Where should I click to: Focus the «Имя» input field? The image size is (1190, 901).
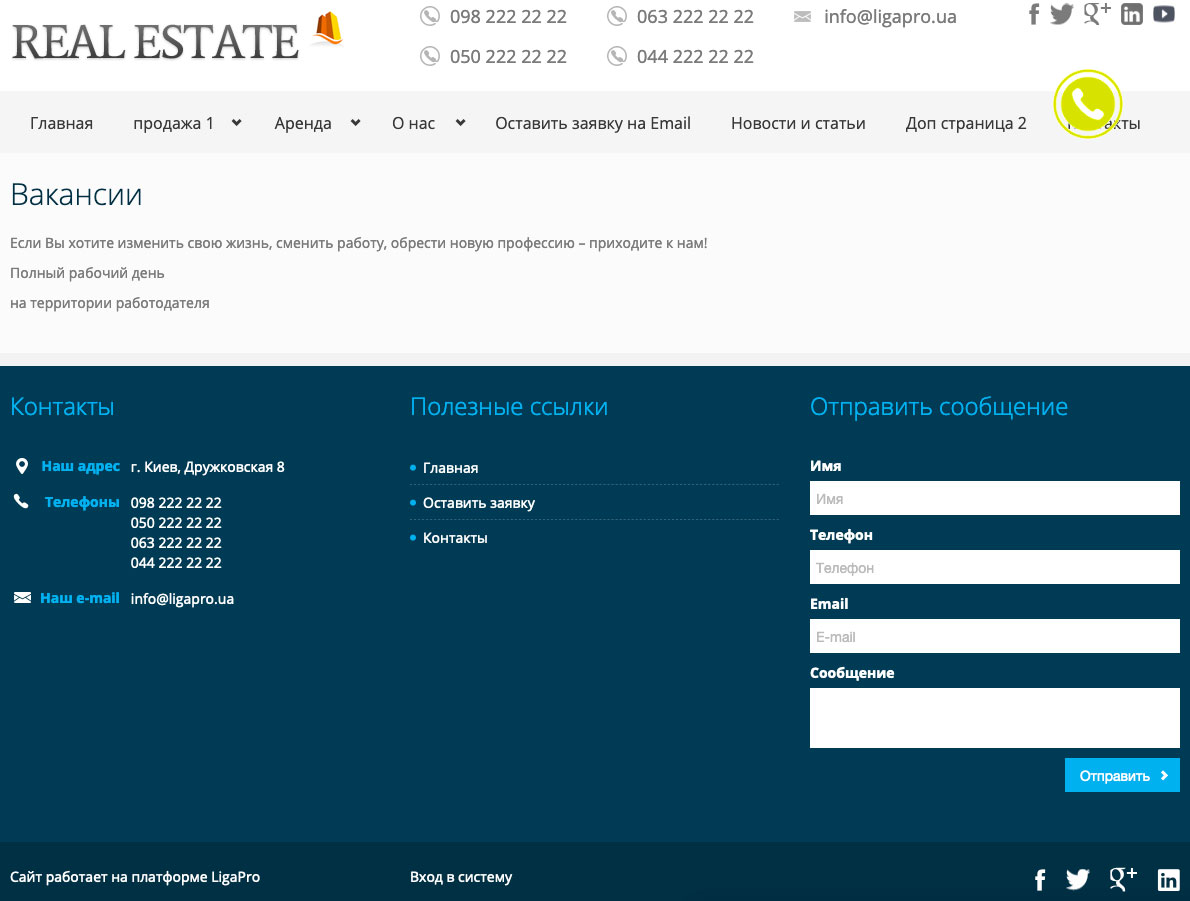[x=994, y=498]
